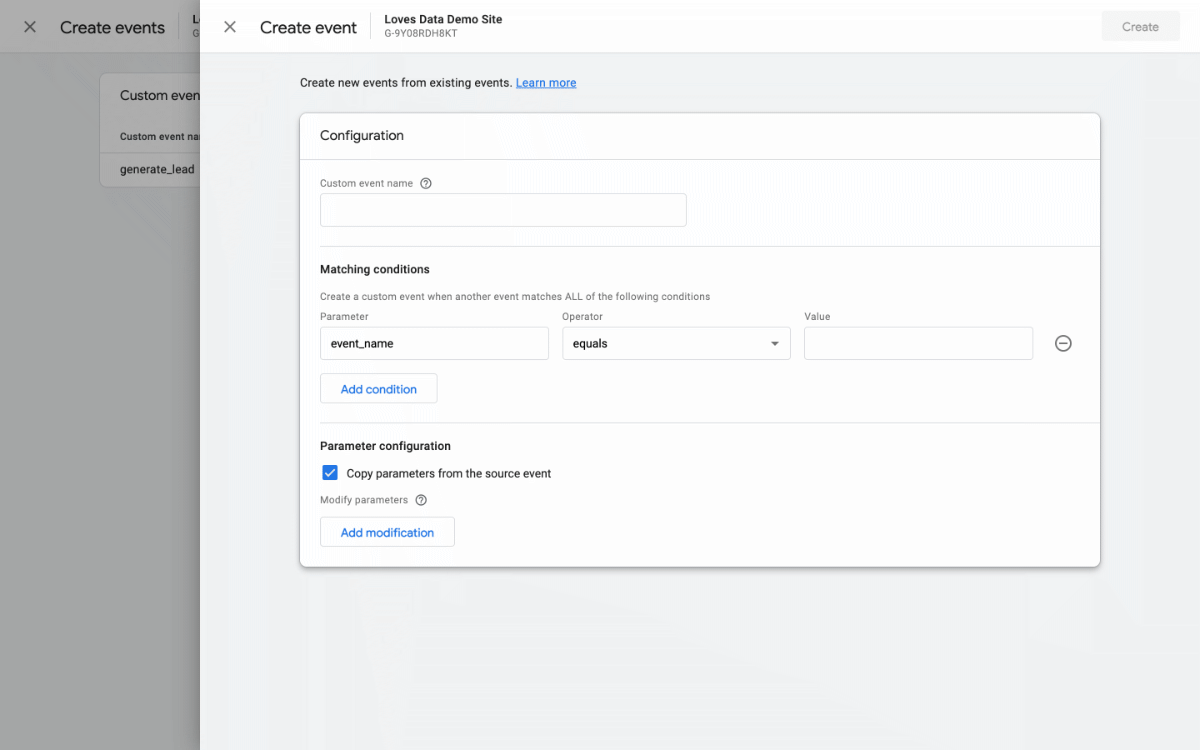Click the Modify parameters help icon

click(421, 500)
